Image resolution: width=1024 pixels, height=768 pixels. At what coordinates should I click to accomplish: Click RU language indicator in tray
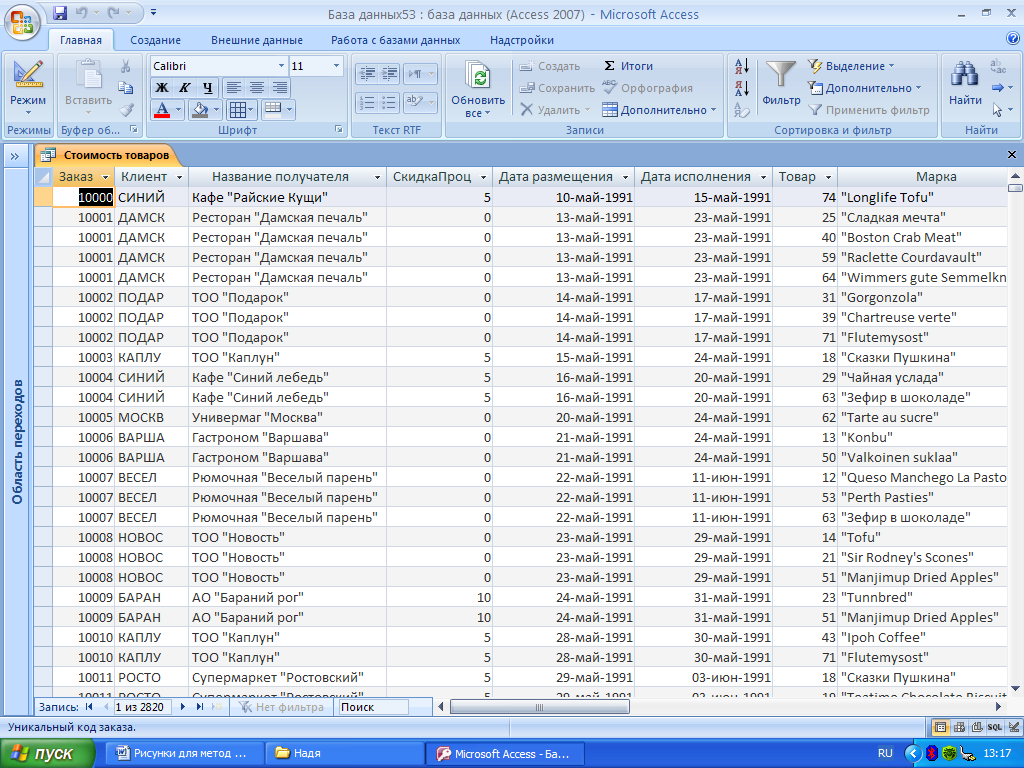point(885,753)
